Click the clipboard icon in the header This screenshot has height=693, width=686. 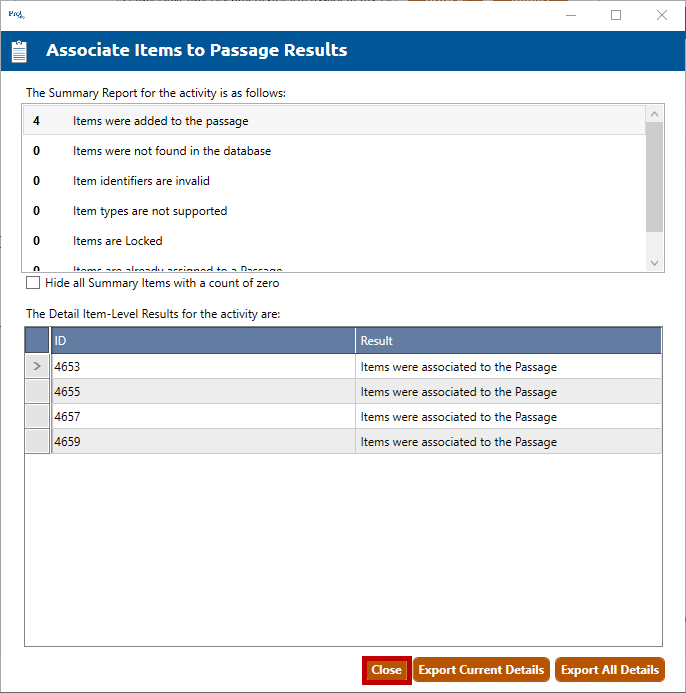pos(19,51)
